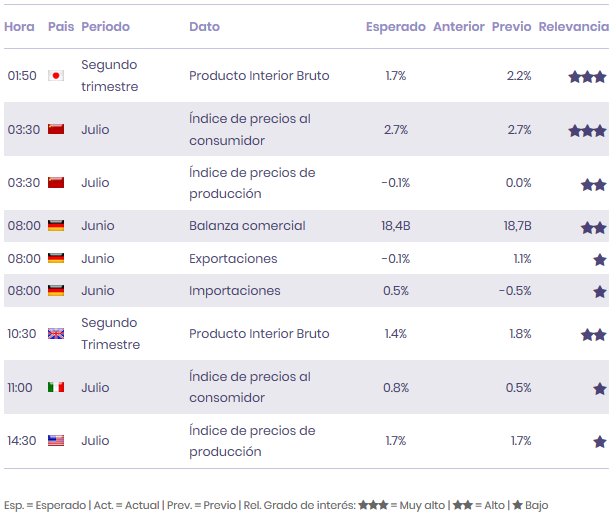Screen dimensions: 616x517
Task: Click the United Kingdom flag icon
Action: 56,334
